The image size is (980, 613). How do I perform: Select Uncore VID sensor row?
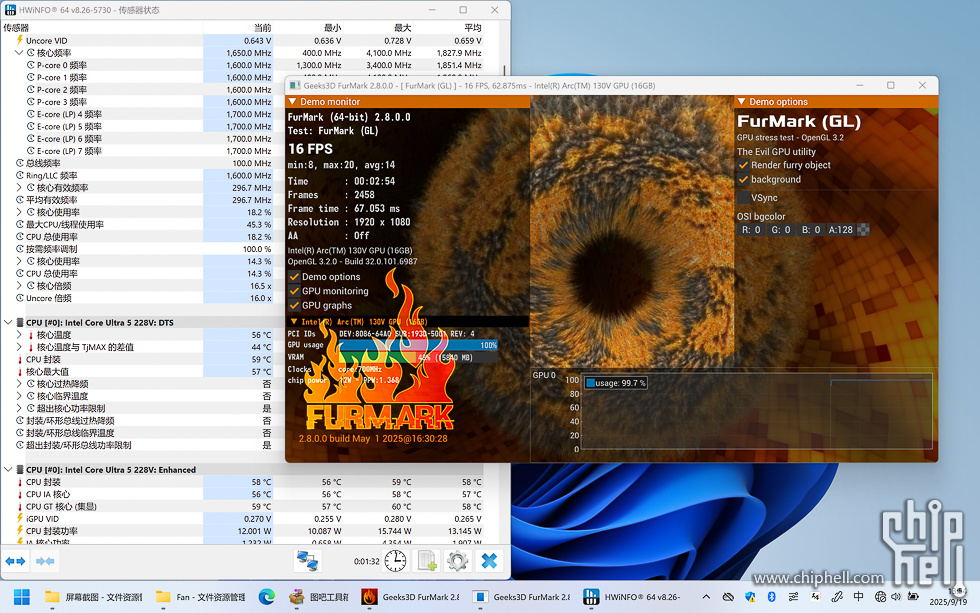pos(242,41)
